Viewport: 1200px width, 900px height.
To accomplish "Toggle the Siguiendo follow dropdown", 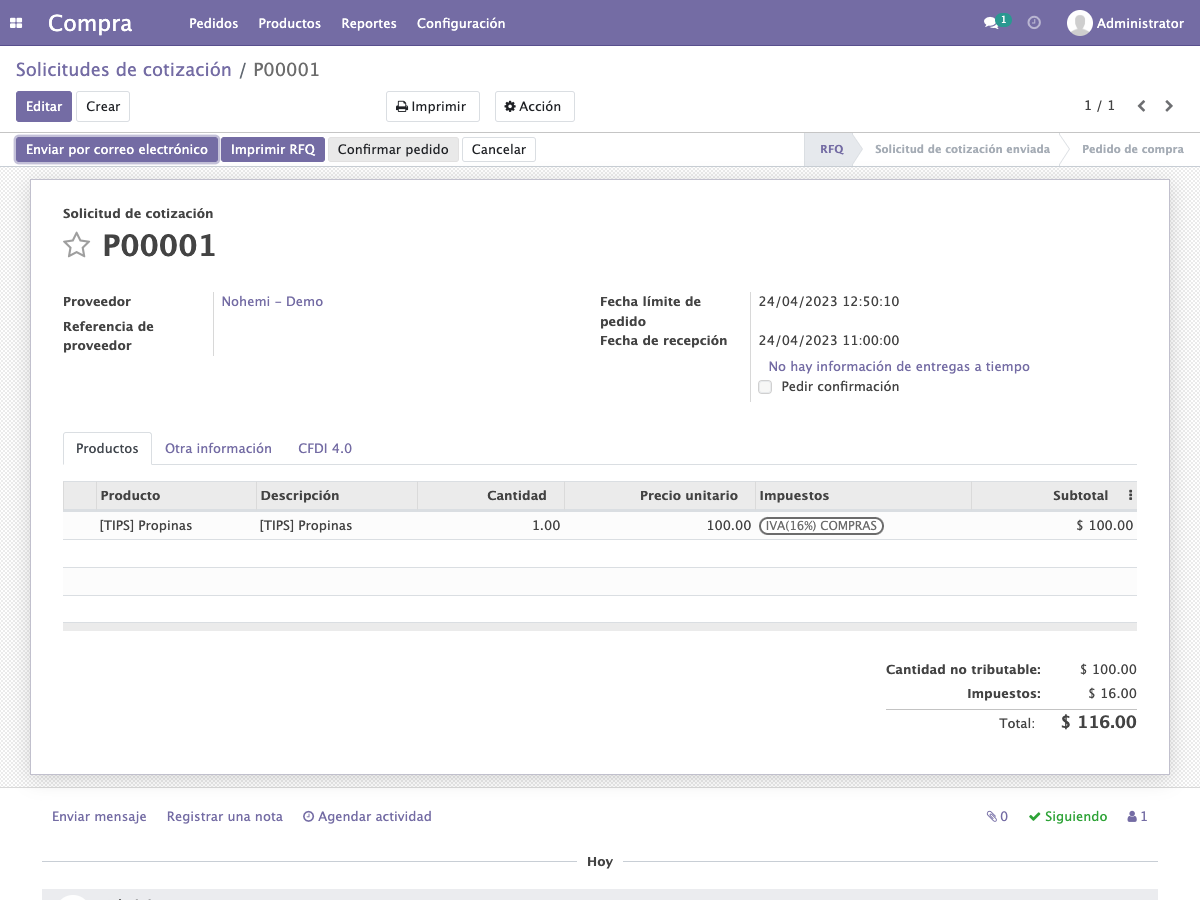I will [1067, 817].
